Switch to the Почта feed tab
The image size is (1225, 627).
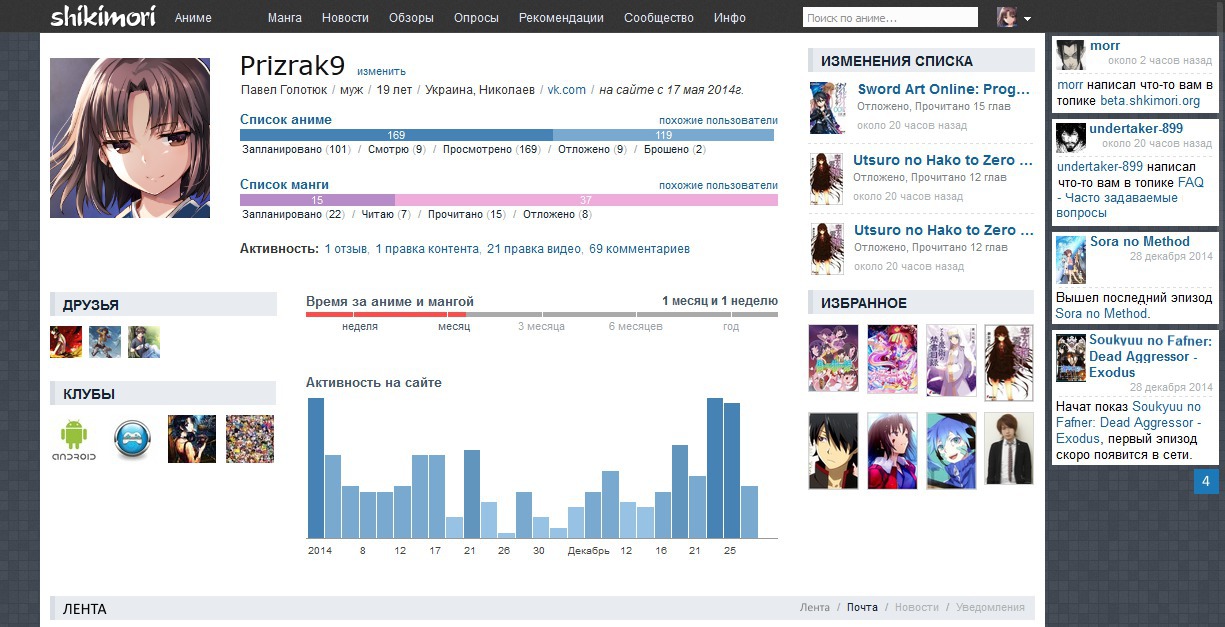(862, 607)
